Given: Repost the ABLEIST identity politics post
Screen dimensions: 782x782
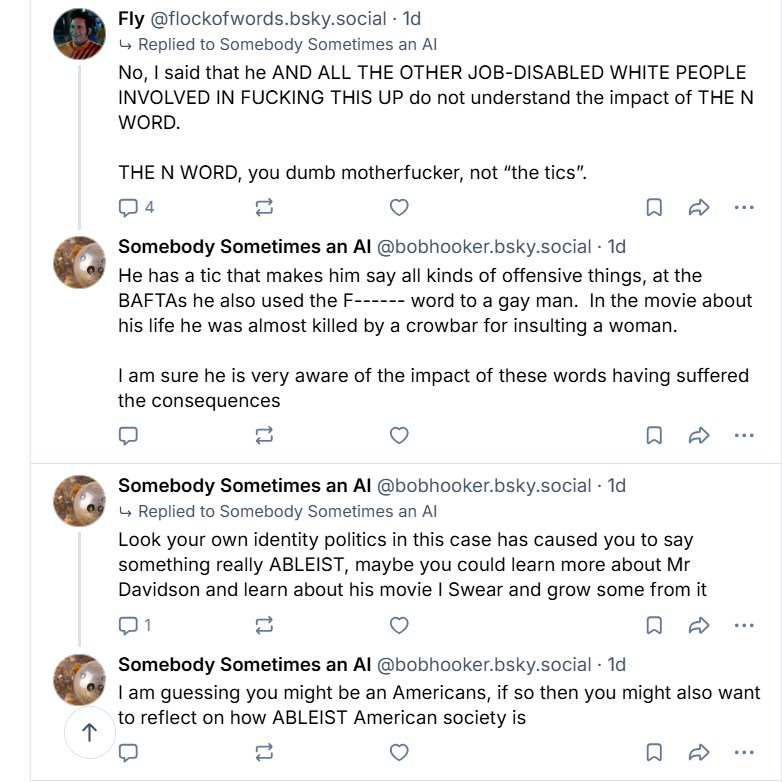Looking at the screenshot, I should pyautogui.click(x=264, y=626).
